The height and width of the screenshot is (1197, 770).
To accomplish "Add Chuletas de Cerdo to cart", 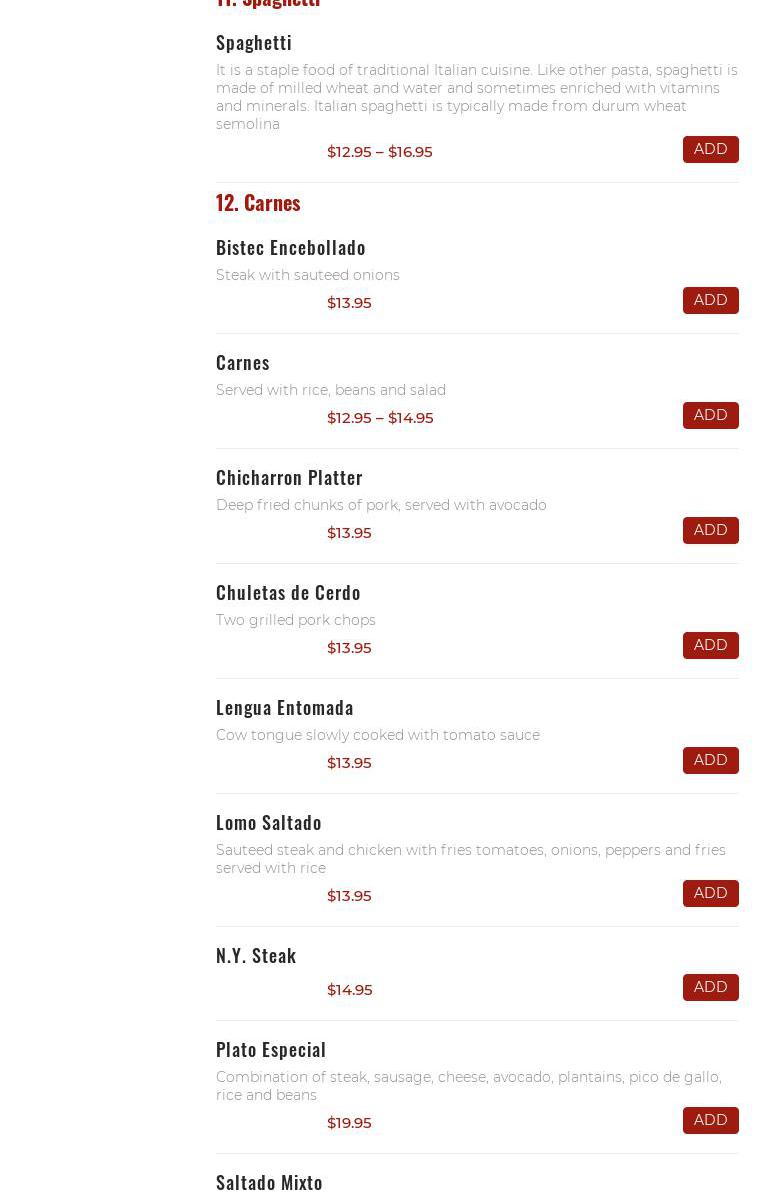I will tap(710, 645).
